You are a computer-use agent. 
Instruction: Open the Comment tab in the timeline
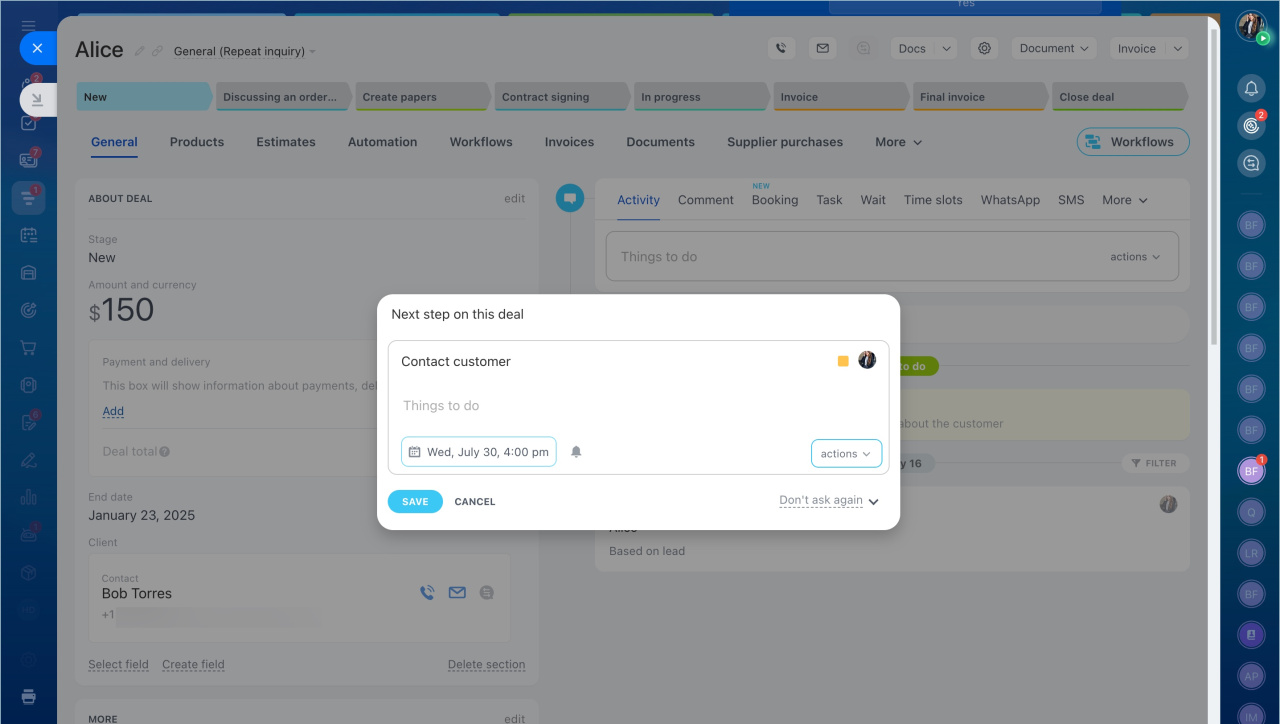(x=705, y=200)
